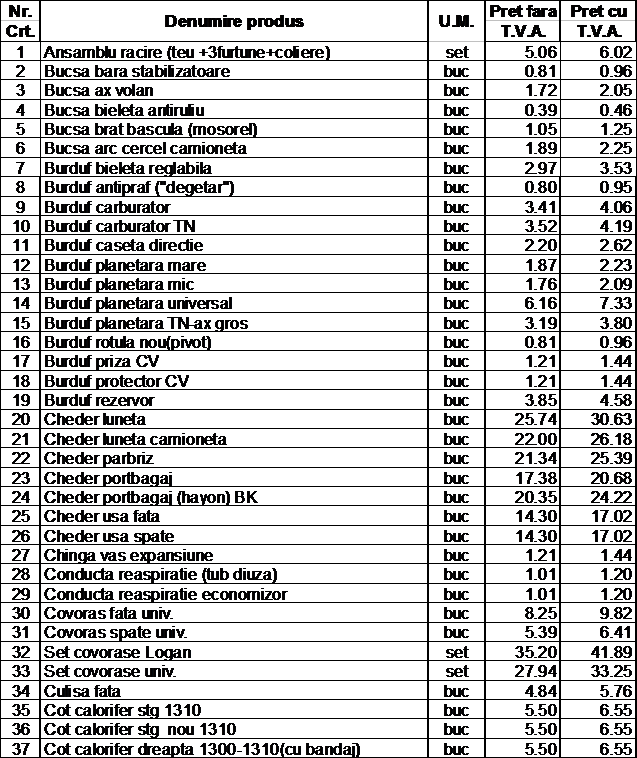The image size is (637, 758).
Task: Select the 'Set covorase Logan' product
Action: (x=234, y=652)
